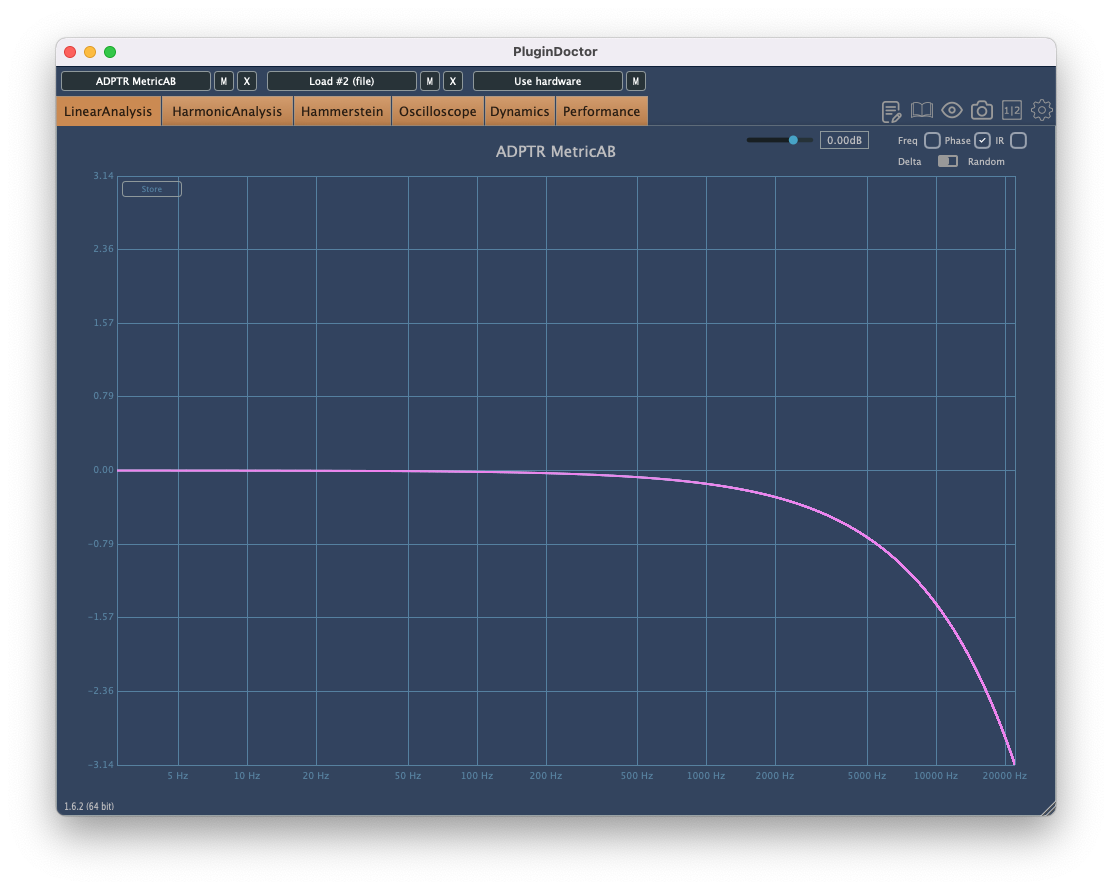
Task: Click the Delta label
Action: pos(909,162)
